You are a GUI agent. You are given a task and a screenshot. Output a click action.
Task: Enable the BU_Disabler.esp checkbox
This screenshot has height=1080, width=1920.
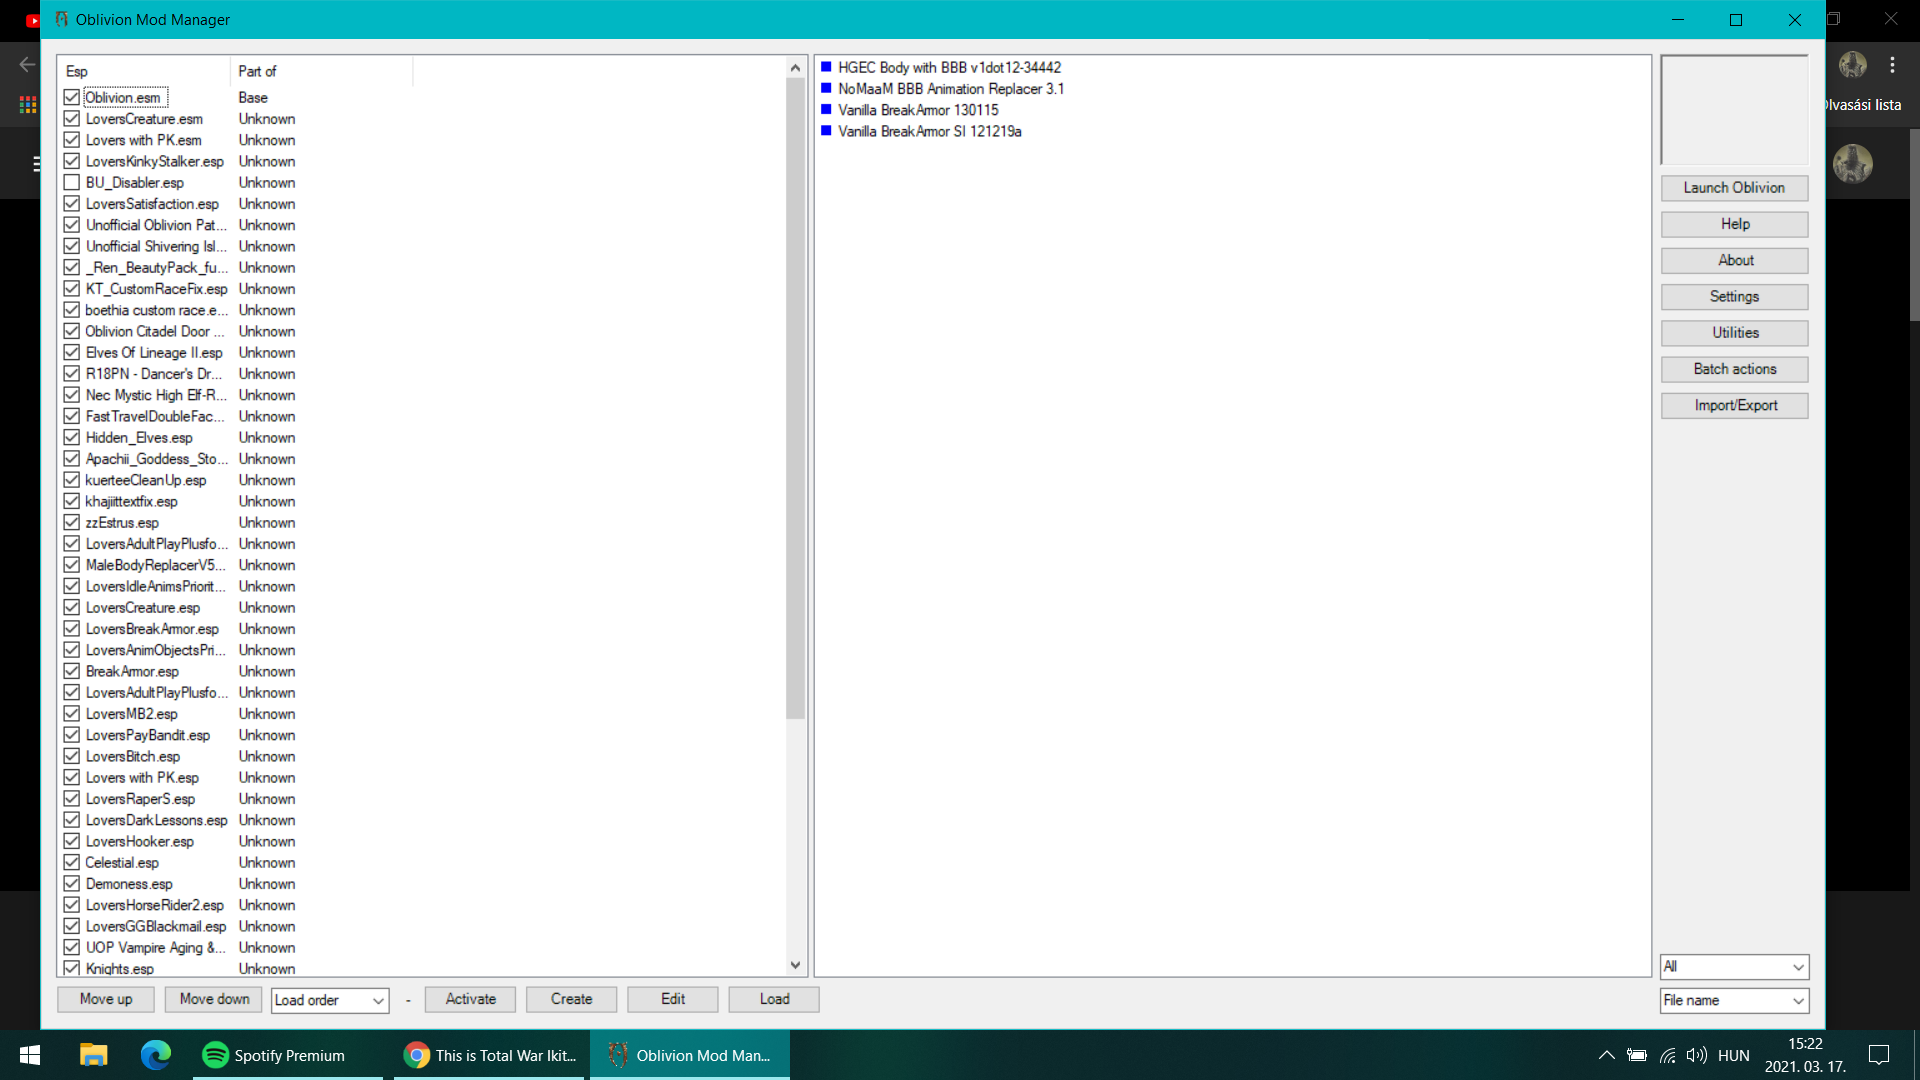[x=72, y=183]
